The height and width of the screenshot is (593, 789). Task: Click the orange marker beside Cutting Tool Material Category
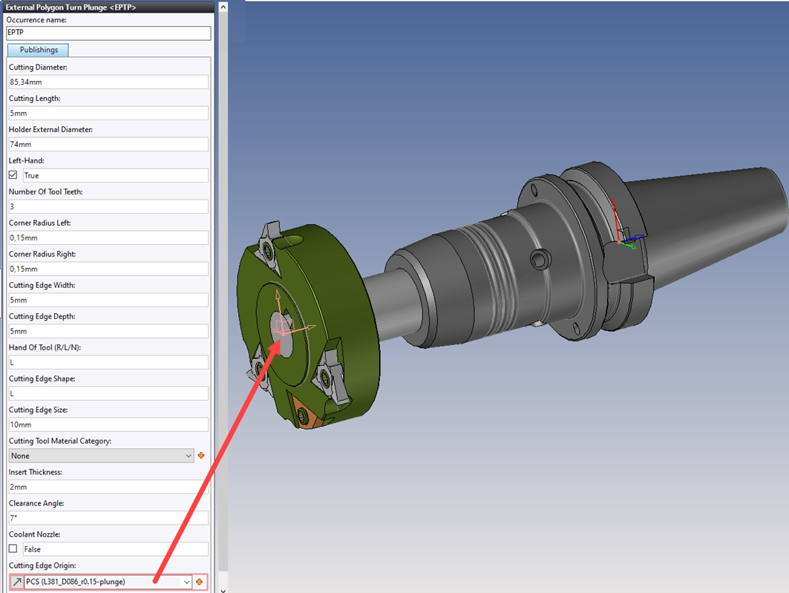[x=201, y=456]
